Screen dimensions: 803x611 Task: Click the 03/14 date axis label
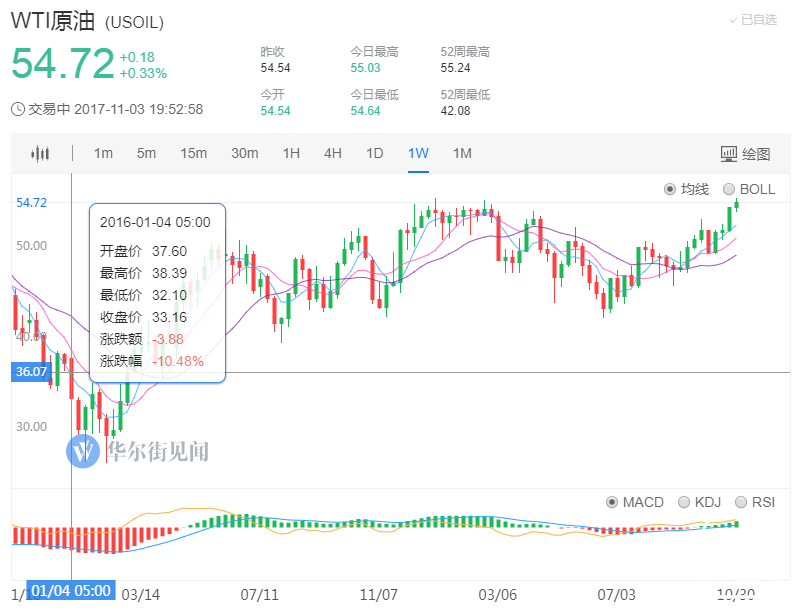[x=141, y=595]
